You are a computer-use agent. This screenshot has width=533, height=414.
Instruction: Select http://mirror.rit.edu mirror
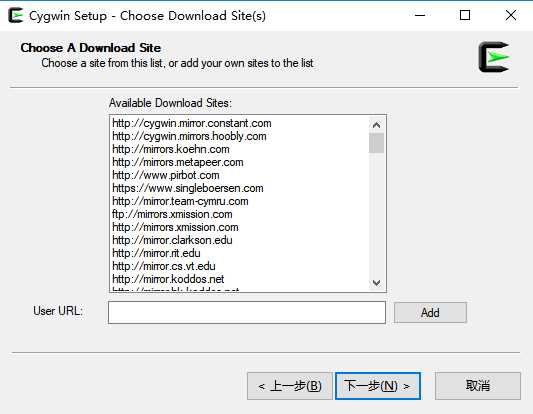click(x=156, y=253)
